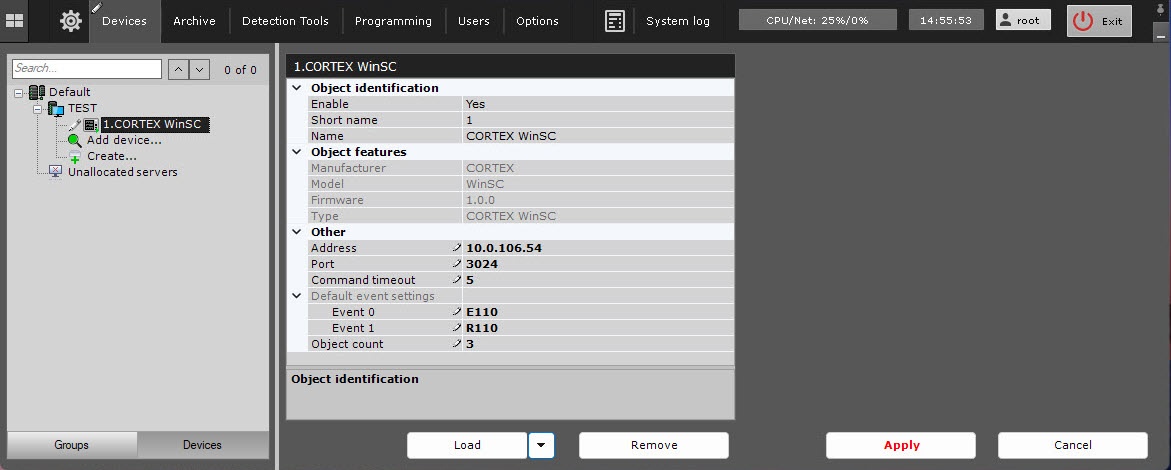The image size is (1171, 470).
Task: Click the CORTEX WinSC device icon
Action: click(x=90, y=125)
